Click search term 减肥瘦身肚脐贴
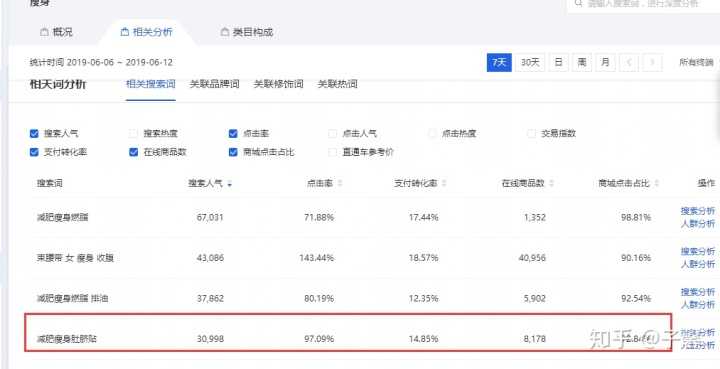Screen dimensions: 720x369 pyautogui.click(x=67, y=340)
